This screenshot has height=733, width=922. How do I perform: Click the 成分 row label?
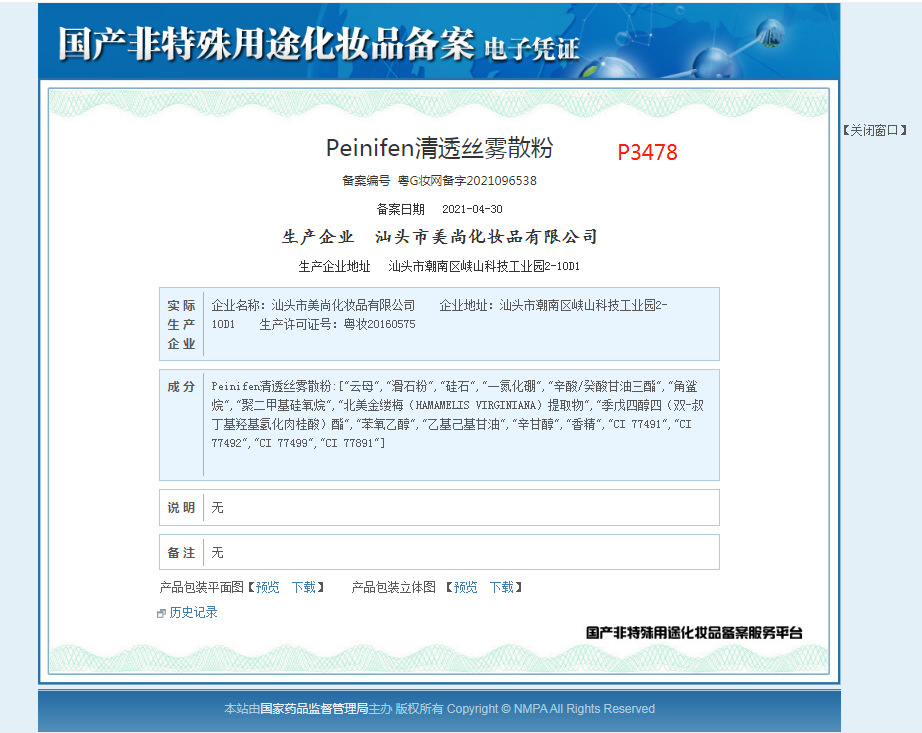tap(181, 387)
